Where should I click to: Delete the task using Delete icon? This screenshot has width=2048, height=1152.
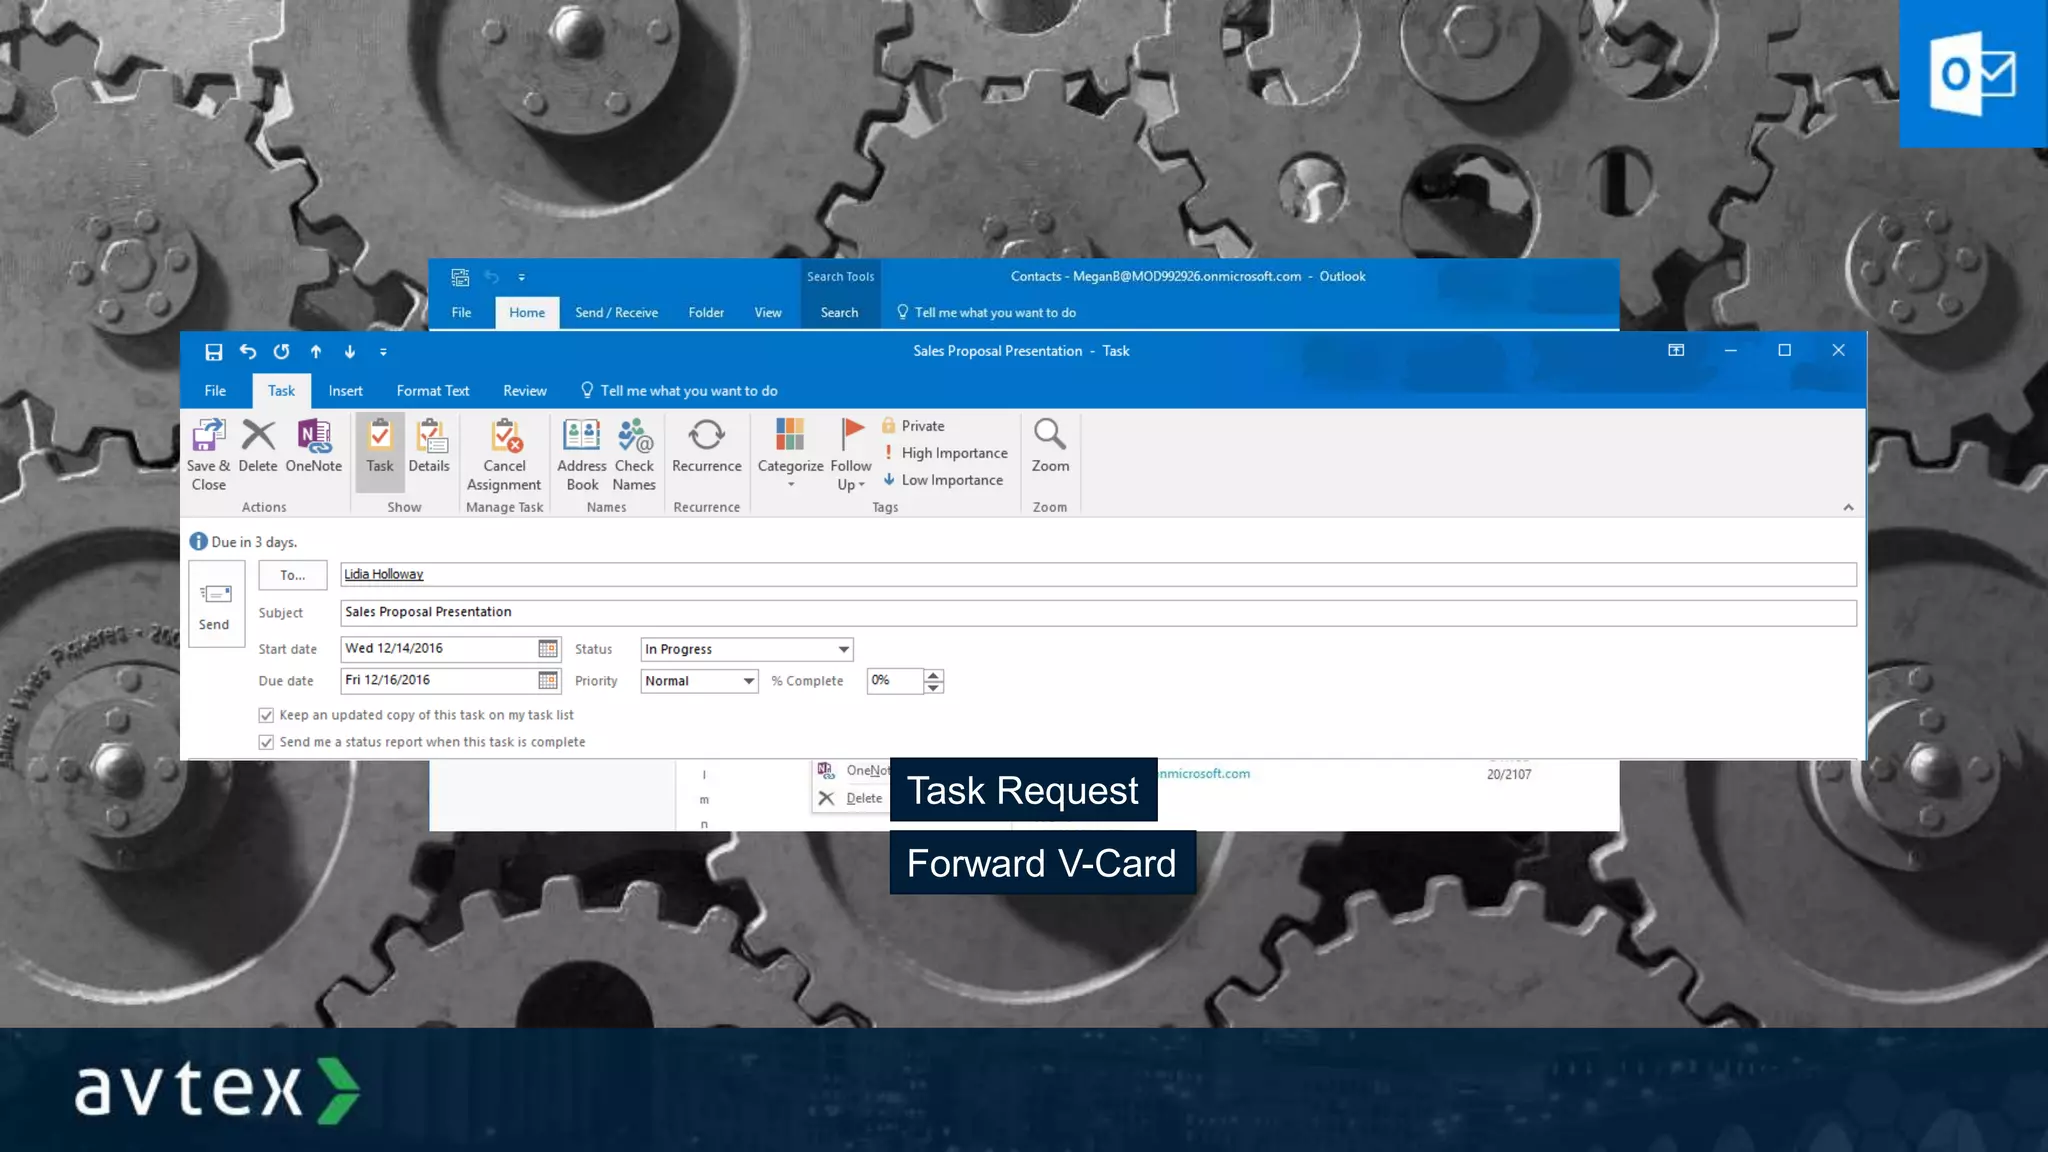258,446
